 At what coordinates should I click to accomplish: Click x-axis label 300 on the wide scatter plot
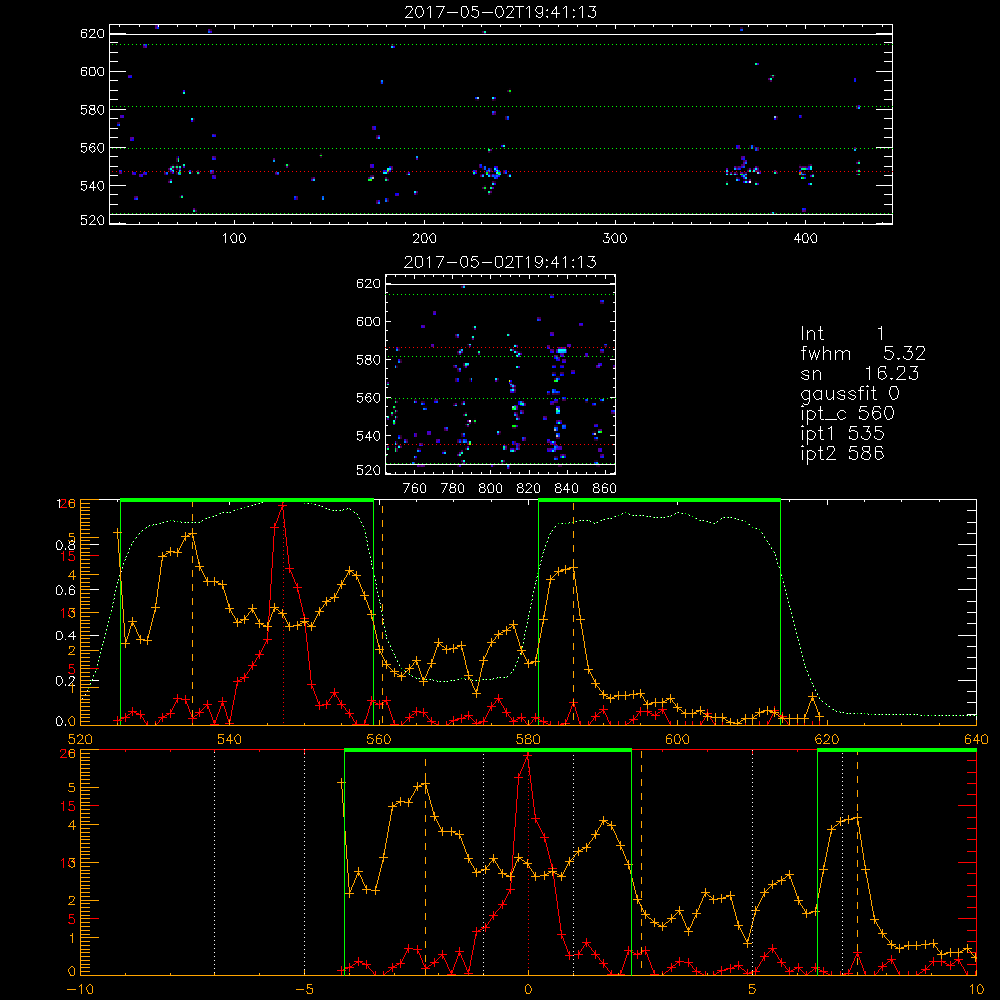[615, 239]
